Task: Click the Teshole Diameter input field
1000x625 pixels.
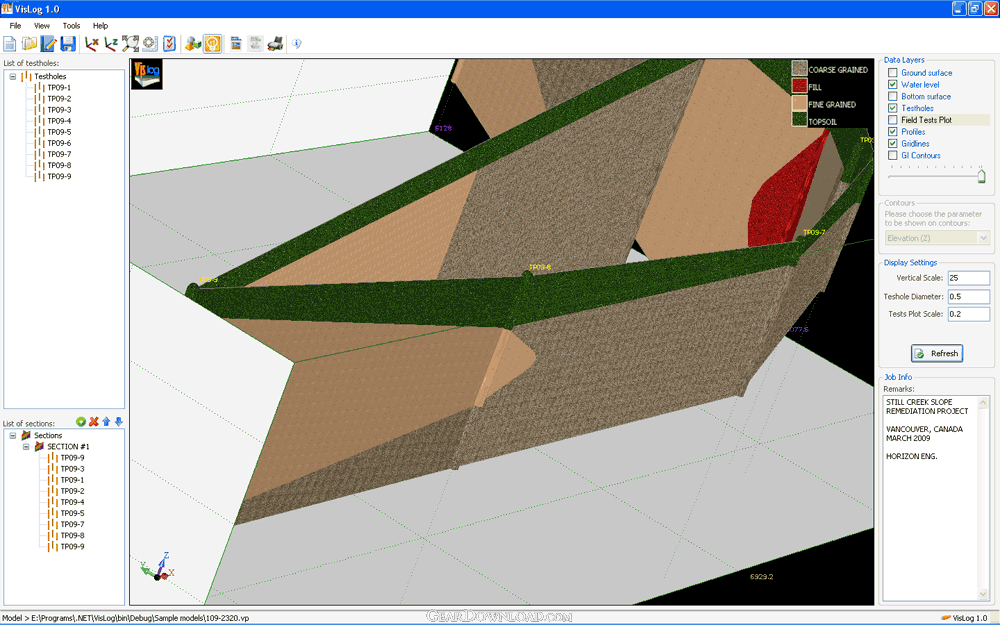Action: pyautogui.click(x=968, y=296)
